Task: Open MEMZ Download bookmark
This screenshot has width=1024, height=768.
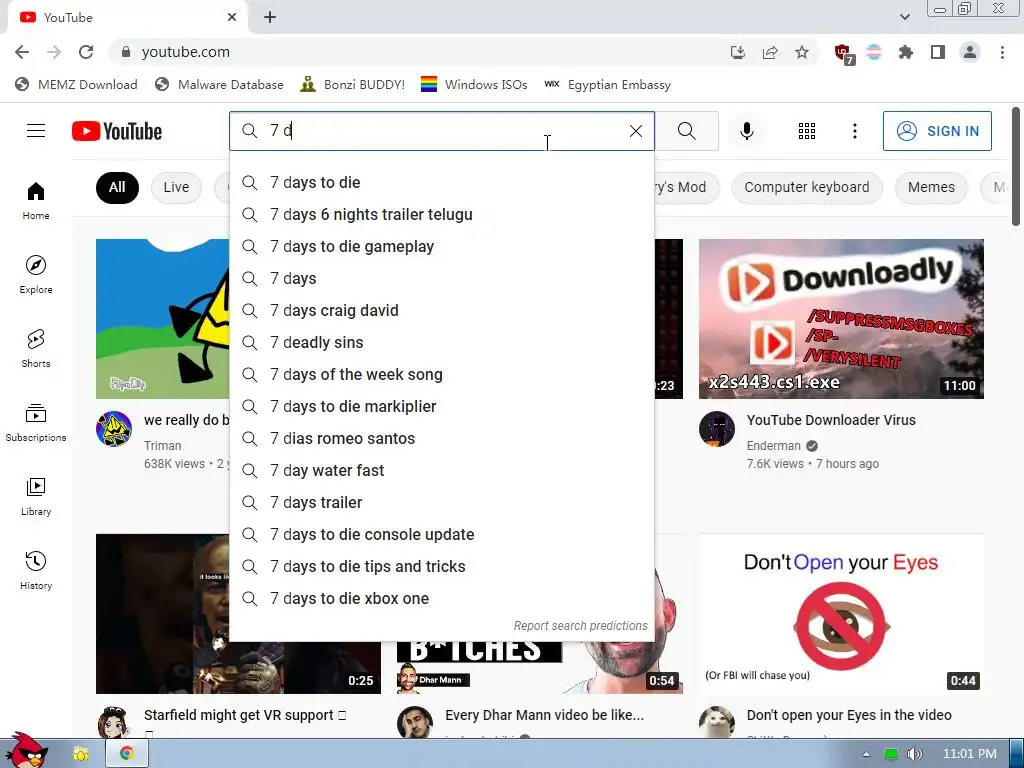Action: (x=76, y=84)
